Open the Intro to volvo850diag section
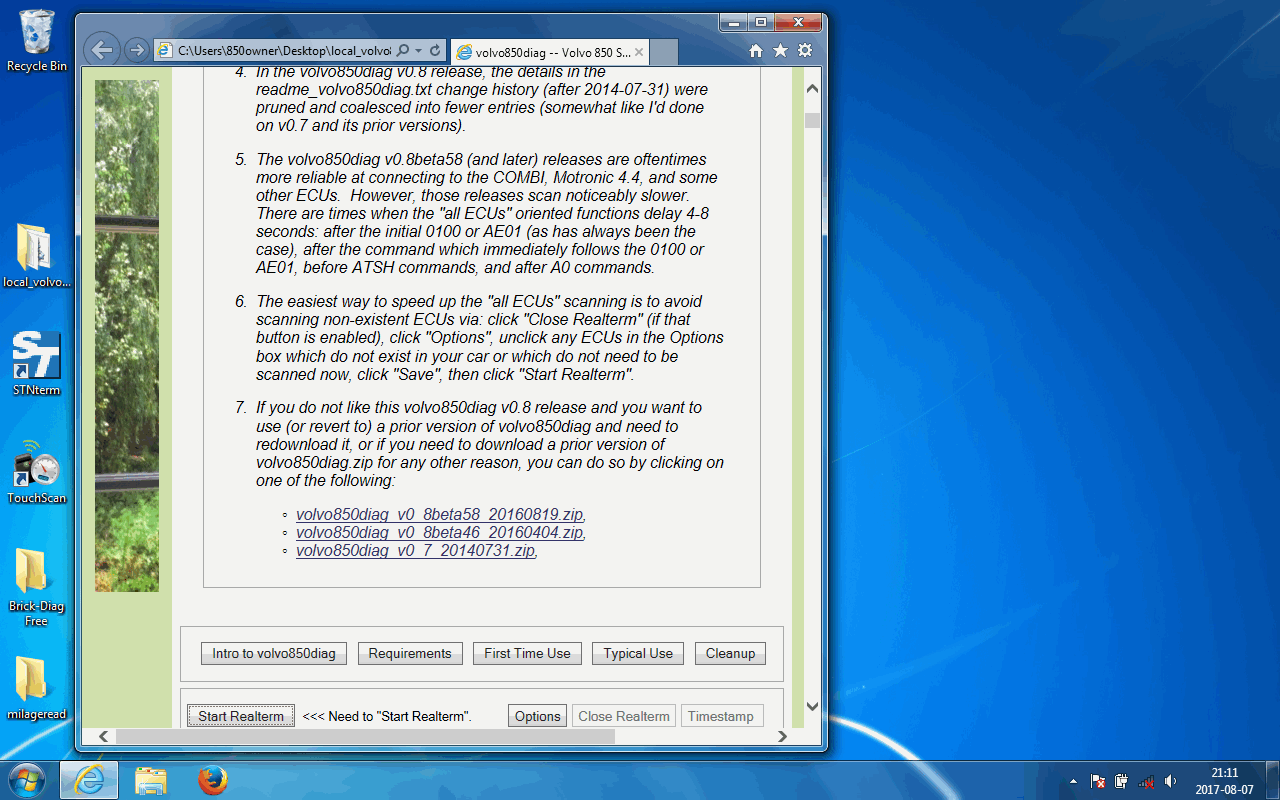 point(274,653)
